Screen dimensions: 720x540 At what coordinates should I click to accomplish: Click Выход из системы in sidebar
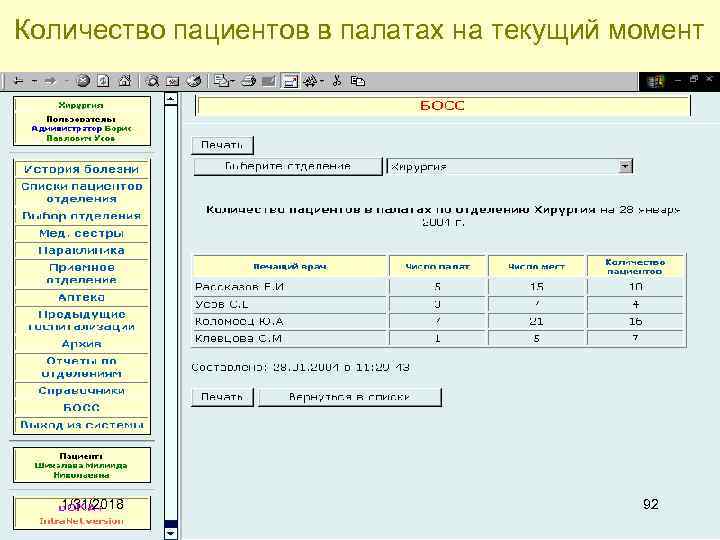point(81,425)
